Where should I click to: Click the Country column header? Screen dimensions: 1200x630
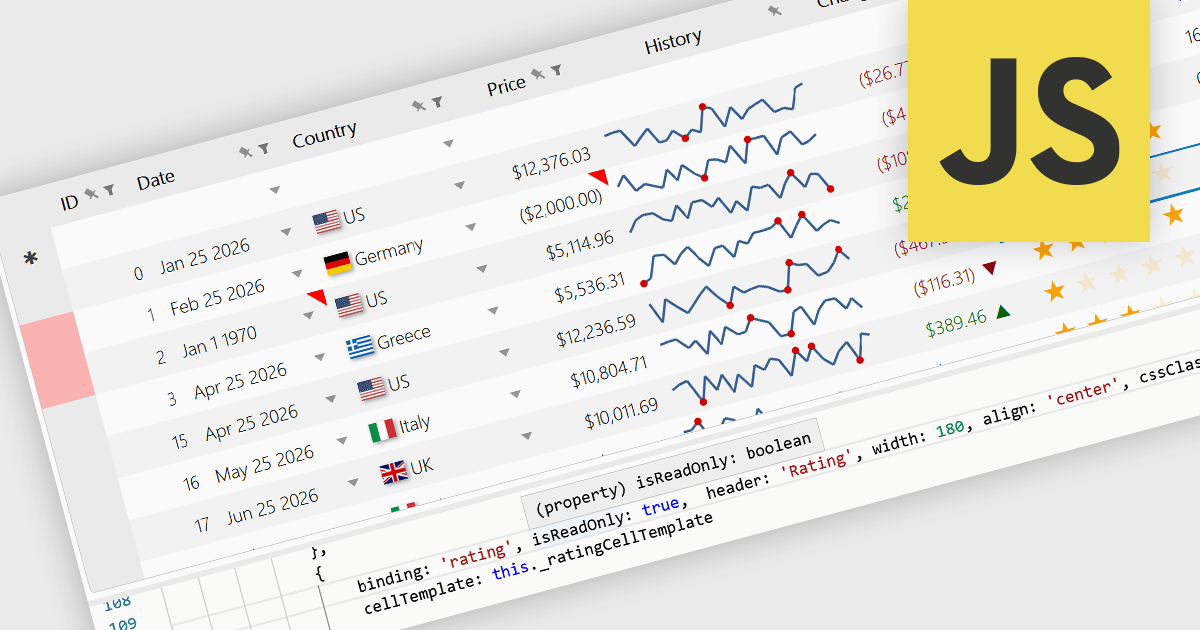(324, 133)
